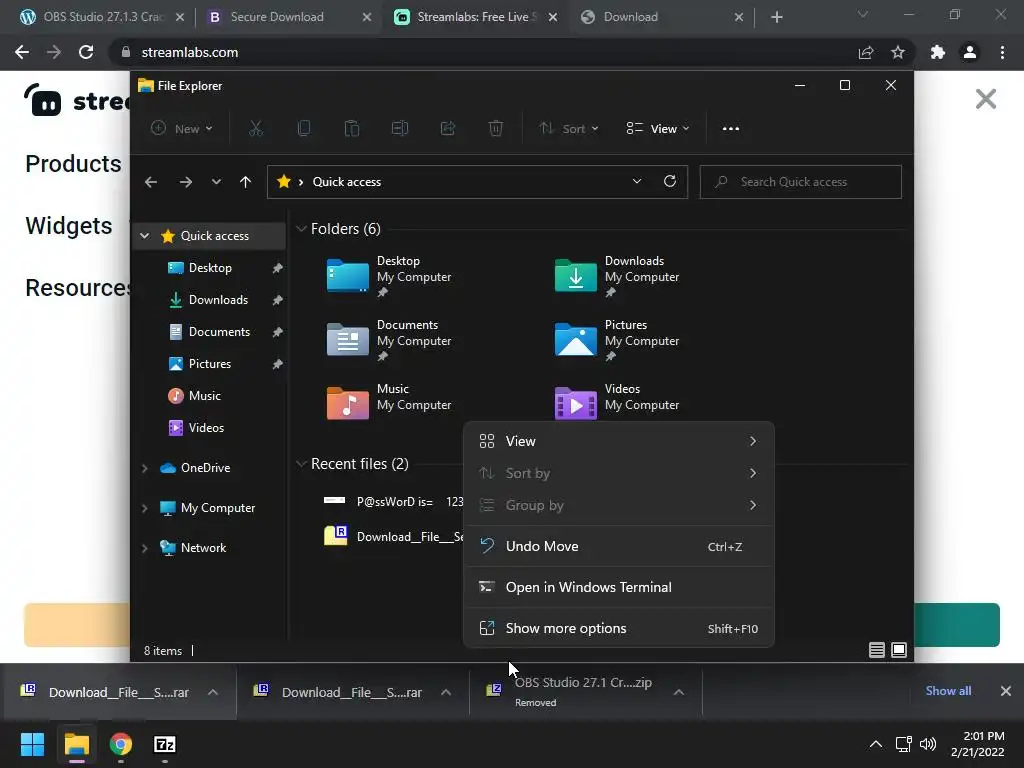1024x768 pixels.
Task: Open the Videos folder icon in Folders section
Action: pyautogui.click(x=575, y=403)
